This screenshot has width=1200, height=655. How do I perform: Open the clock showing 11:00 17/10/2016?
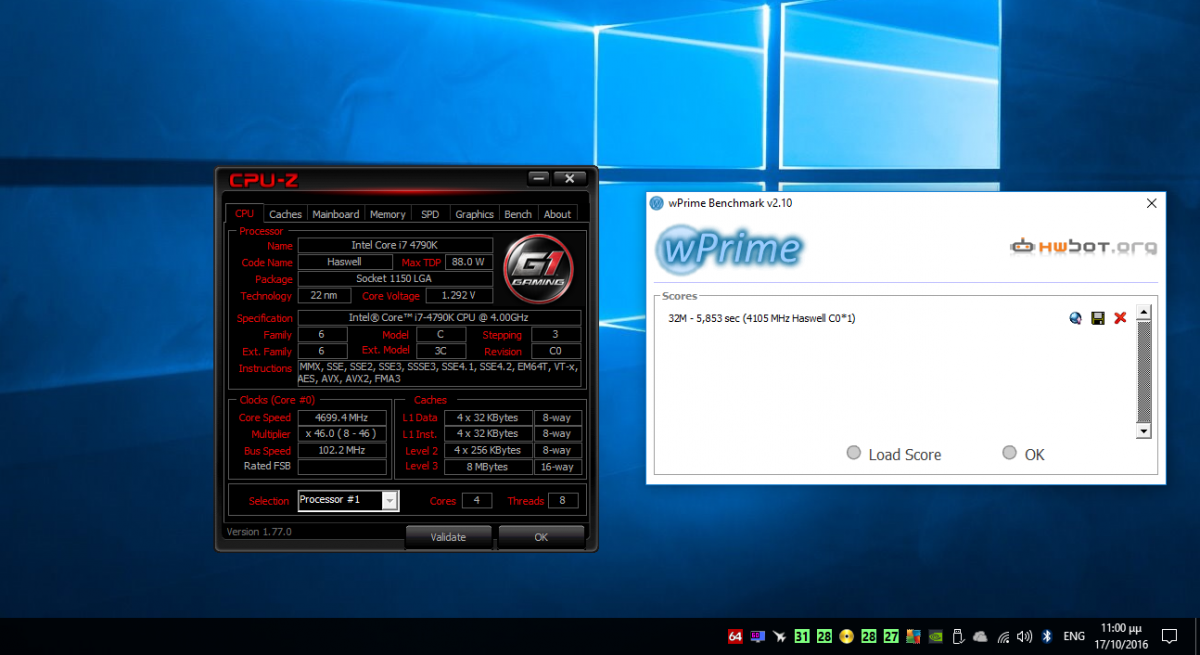(1119, 636)
